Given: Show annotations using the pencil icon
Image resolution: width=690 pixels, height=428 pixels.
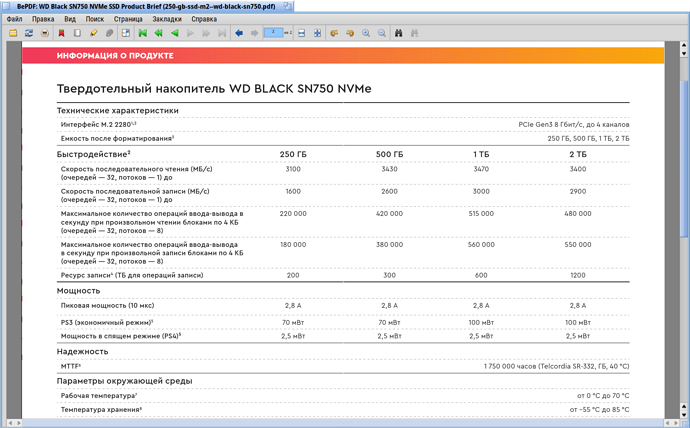Looking at the screenshot, I should (93, 33).
